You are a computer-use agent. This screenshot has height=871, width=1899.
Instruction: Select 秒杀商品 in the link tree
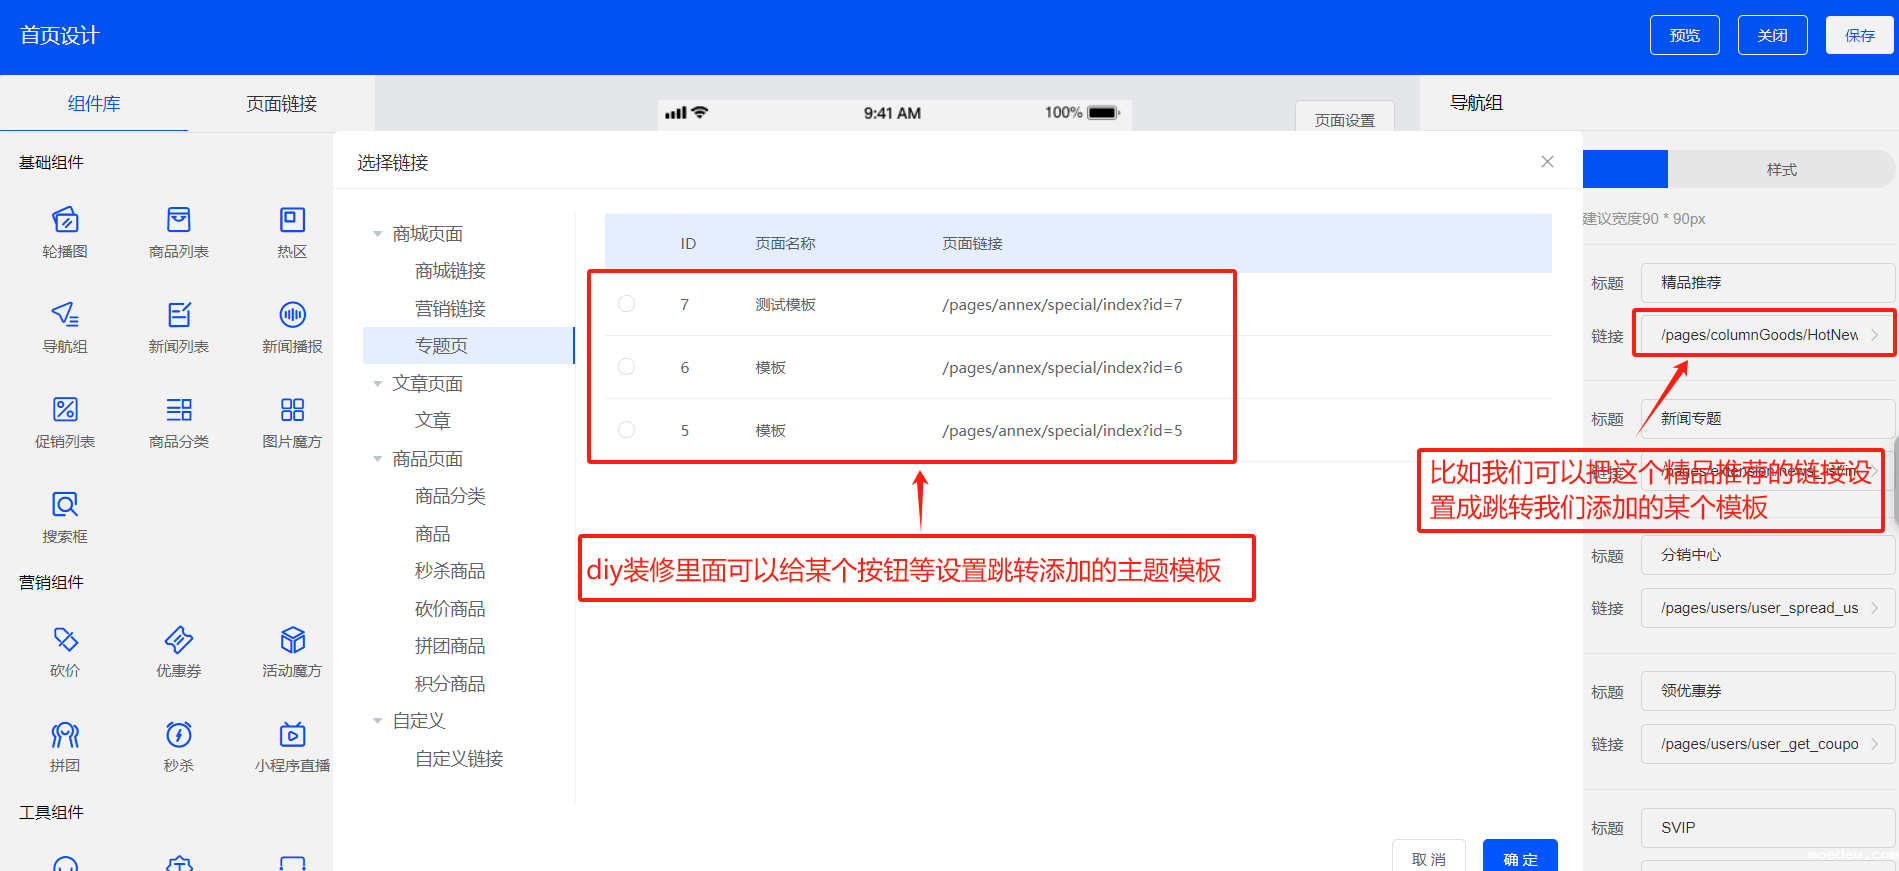coord(450,571)
